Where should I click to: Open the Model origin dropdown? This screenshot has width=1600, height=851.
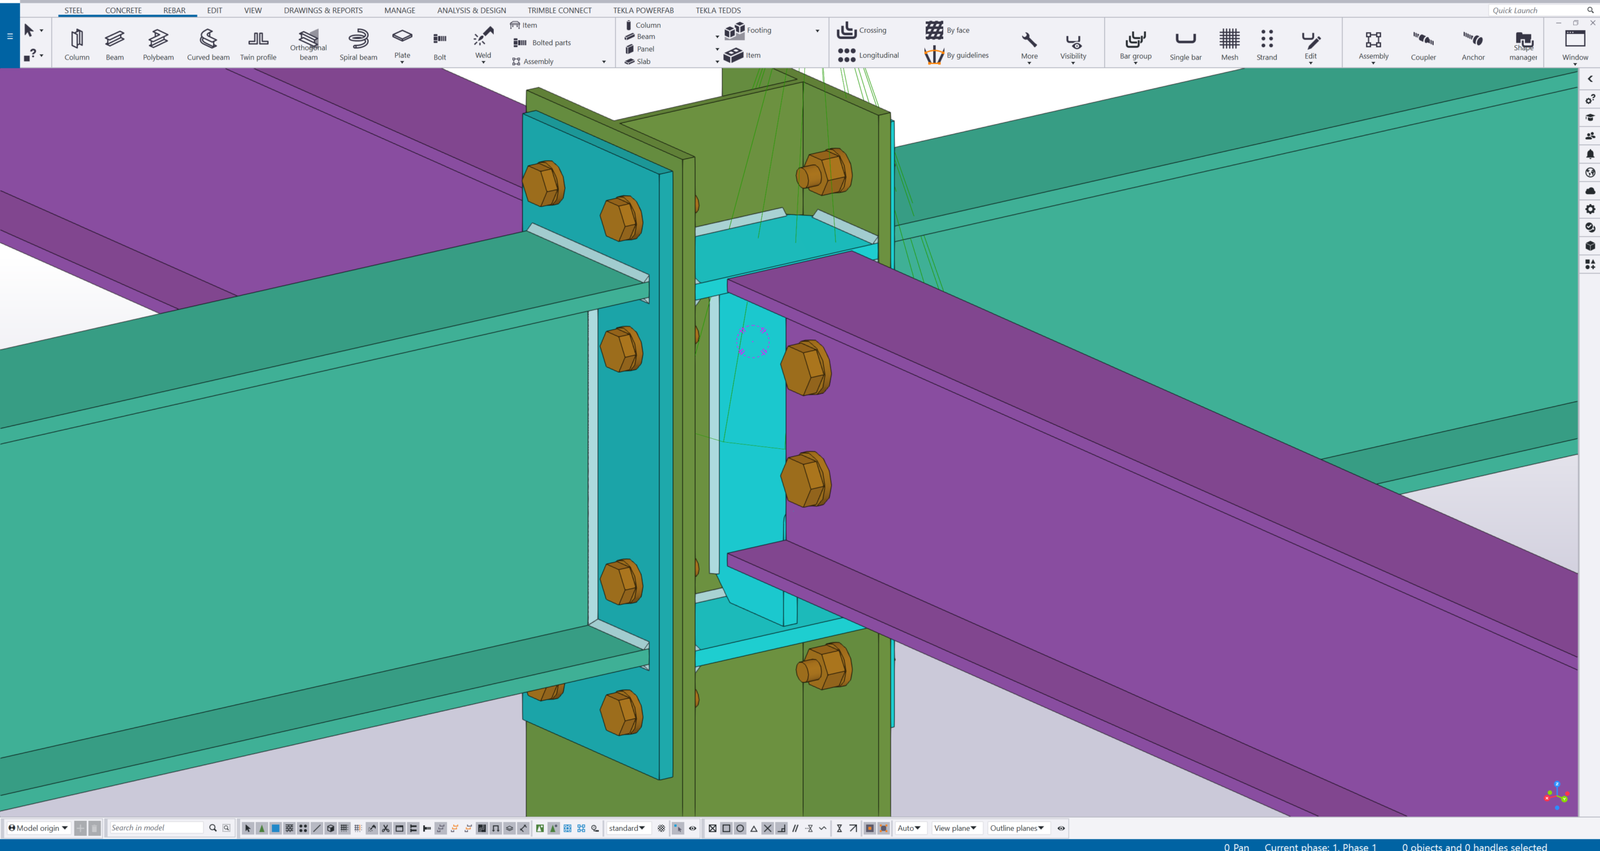(x=39, y=828)
